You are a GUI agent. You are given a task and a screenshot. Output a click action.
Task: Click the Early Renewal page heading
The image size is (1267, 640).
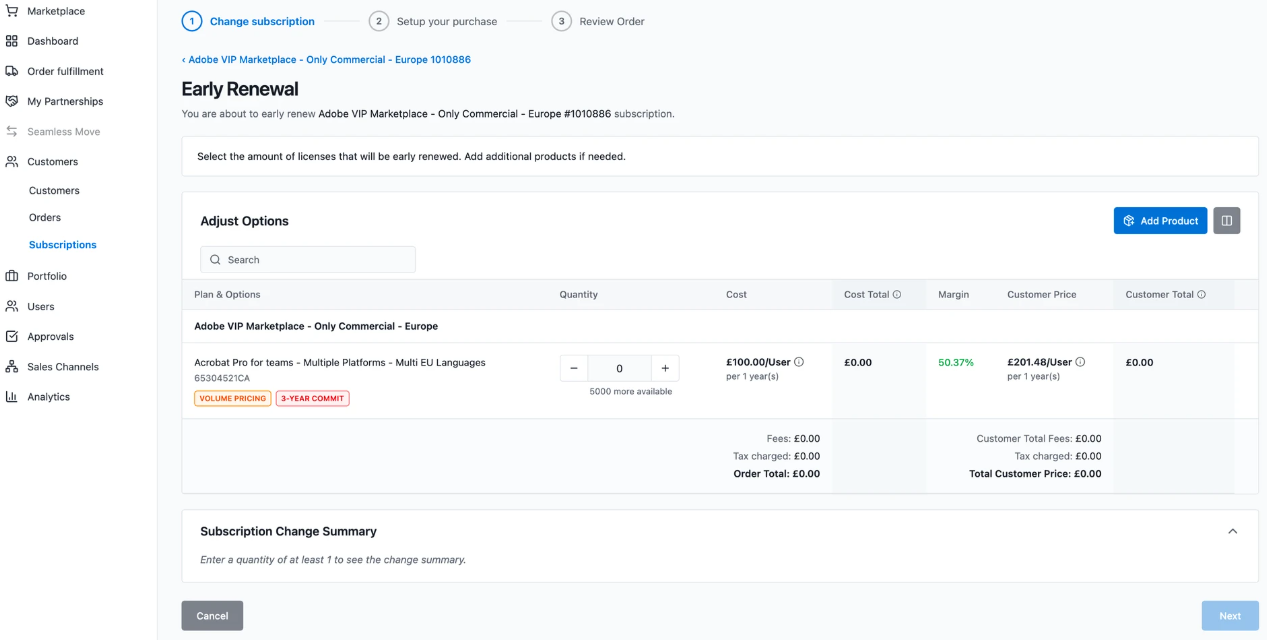tap(240, 89)
